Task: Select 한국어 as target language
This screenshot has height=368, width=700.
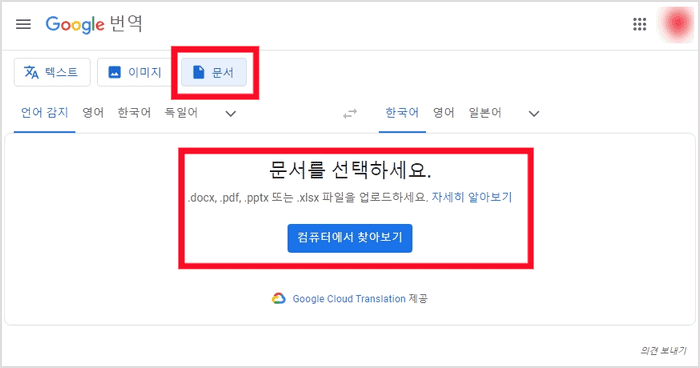Action: tap(402, 113)
